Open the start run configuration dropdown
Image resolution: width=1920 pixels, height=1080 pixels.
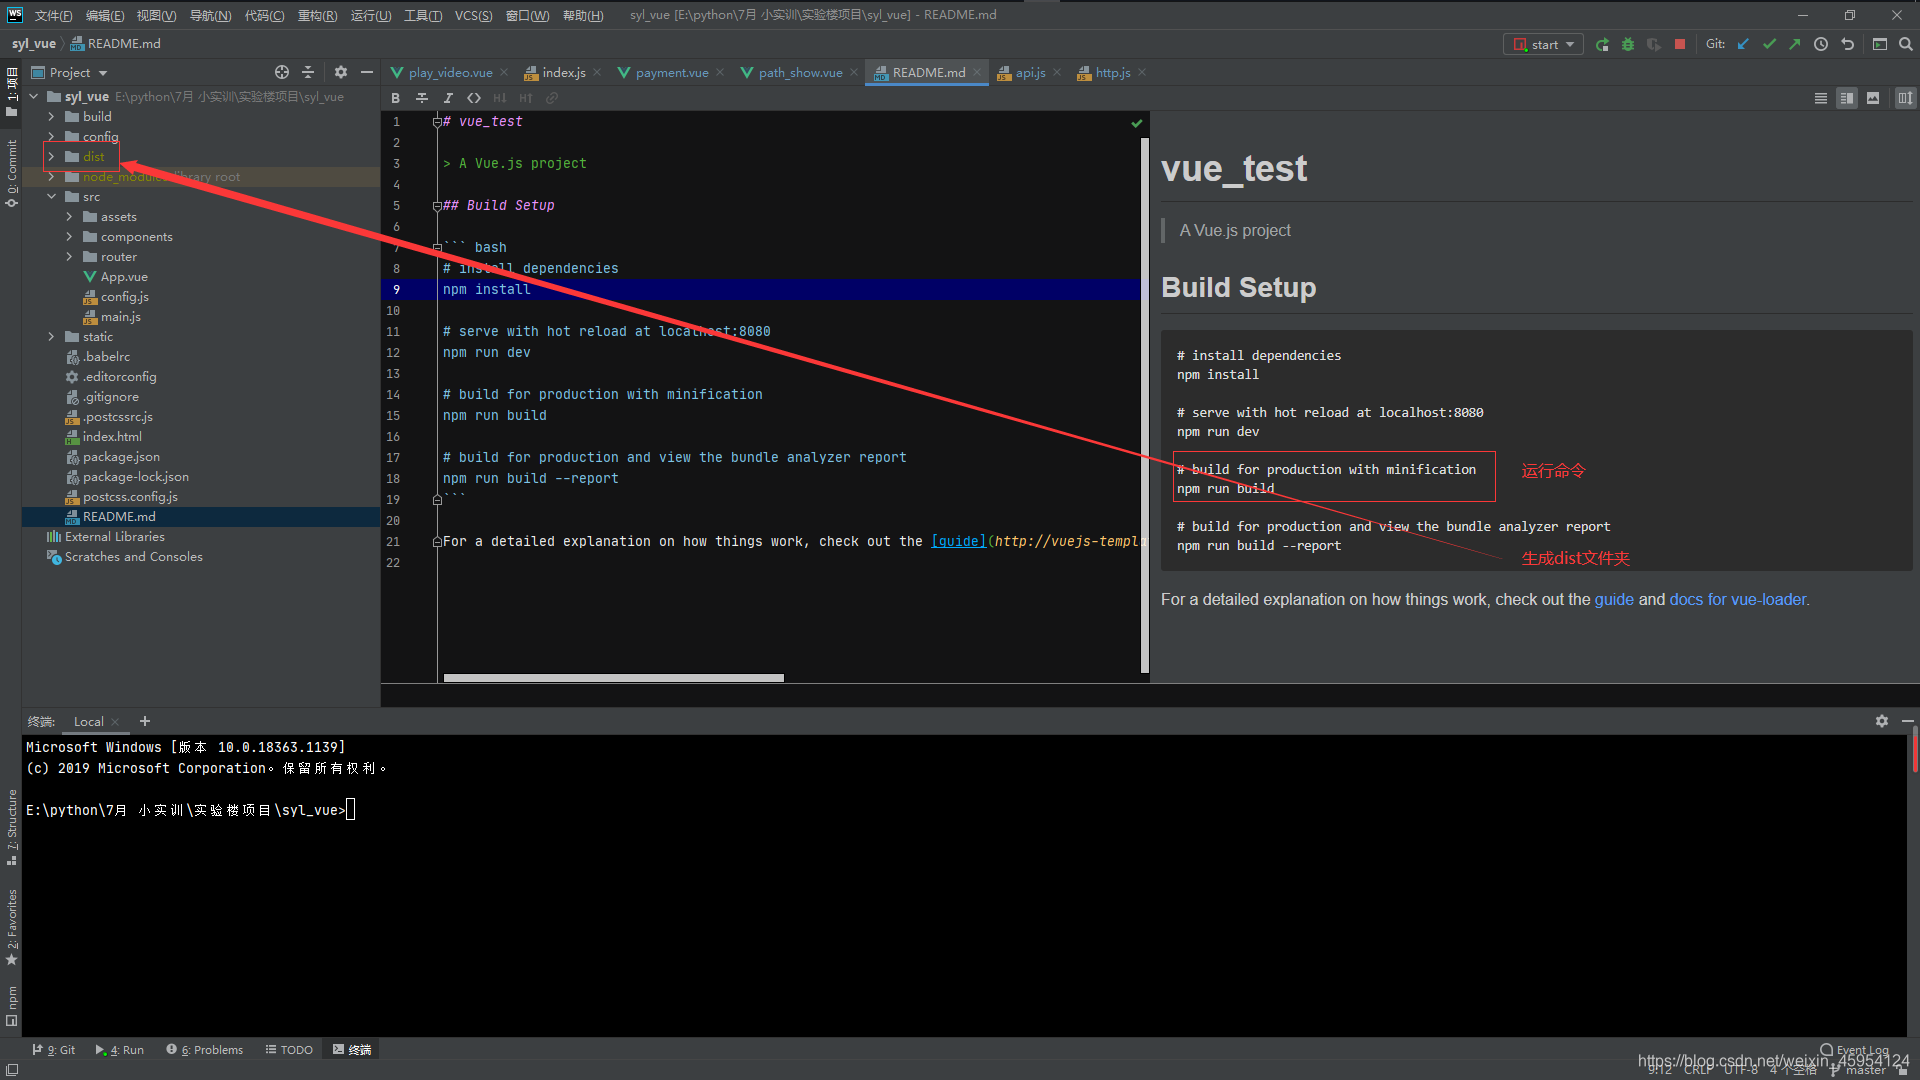(1543, 44)
